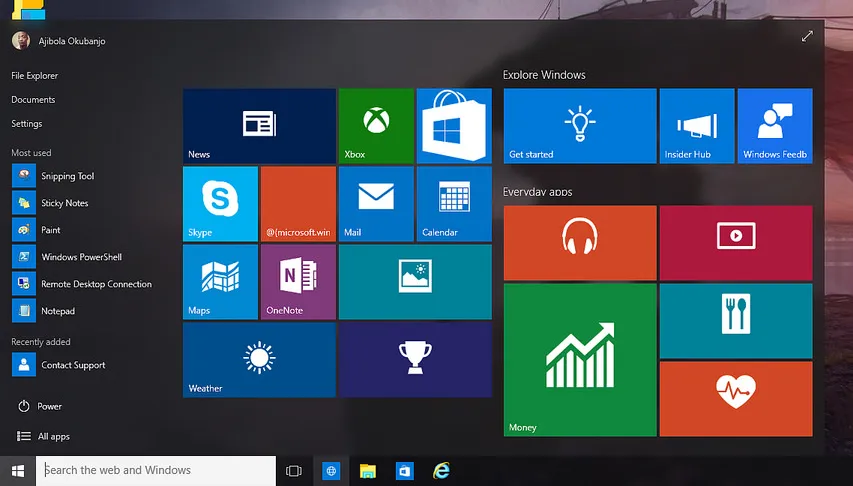This screenshot has width=853, height=486.
Task: Click the Explore Windows group heading
Action: 544,75
